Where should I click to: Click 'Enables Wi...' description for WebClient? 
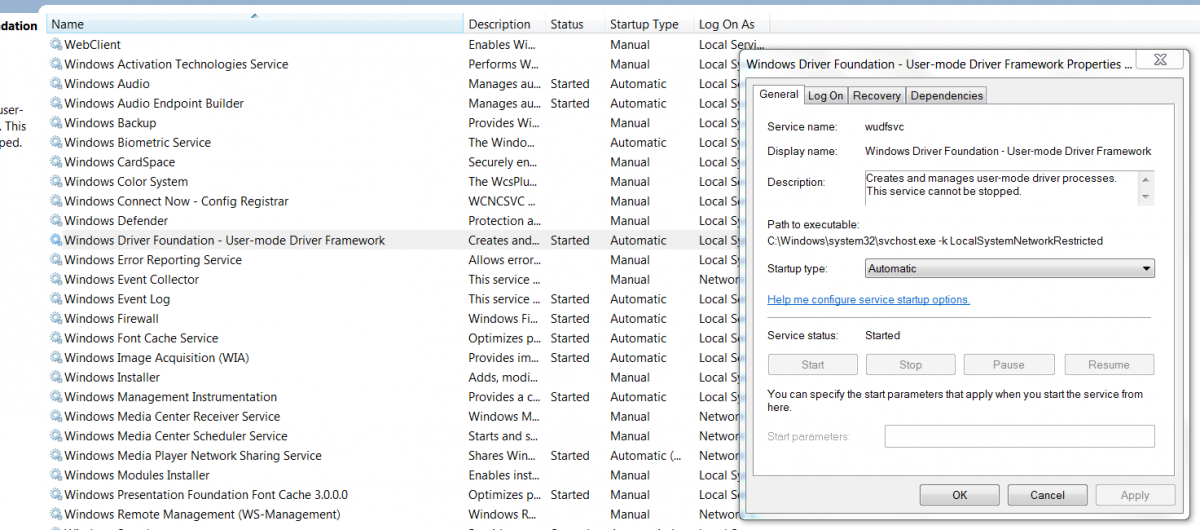tap(502, 45)
